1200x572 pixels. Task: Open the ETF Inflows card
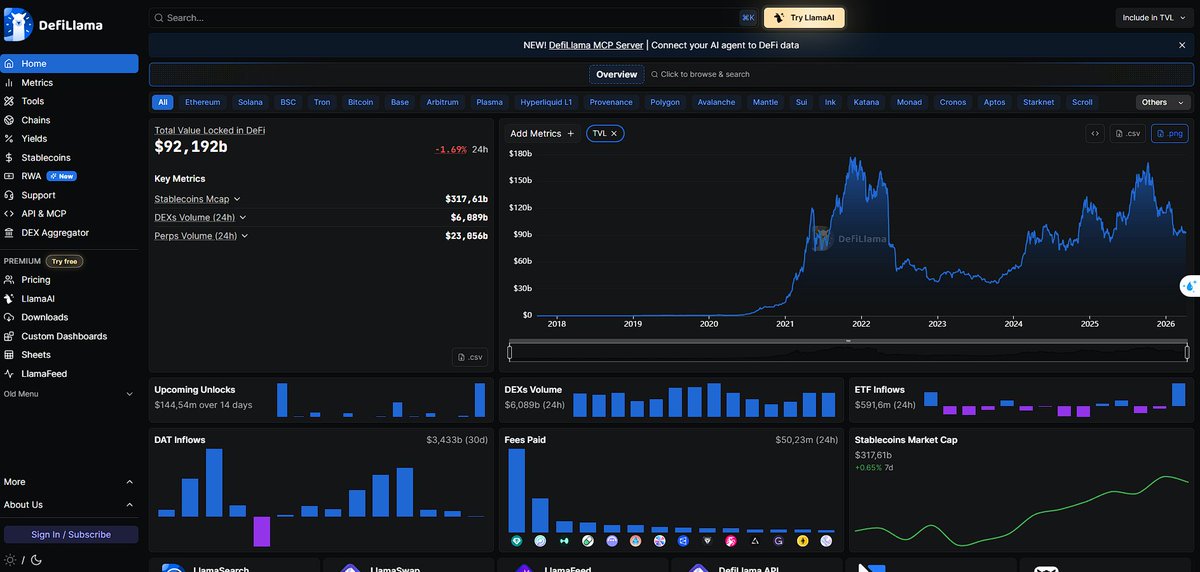tap(1021, 398)
